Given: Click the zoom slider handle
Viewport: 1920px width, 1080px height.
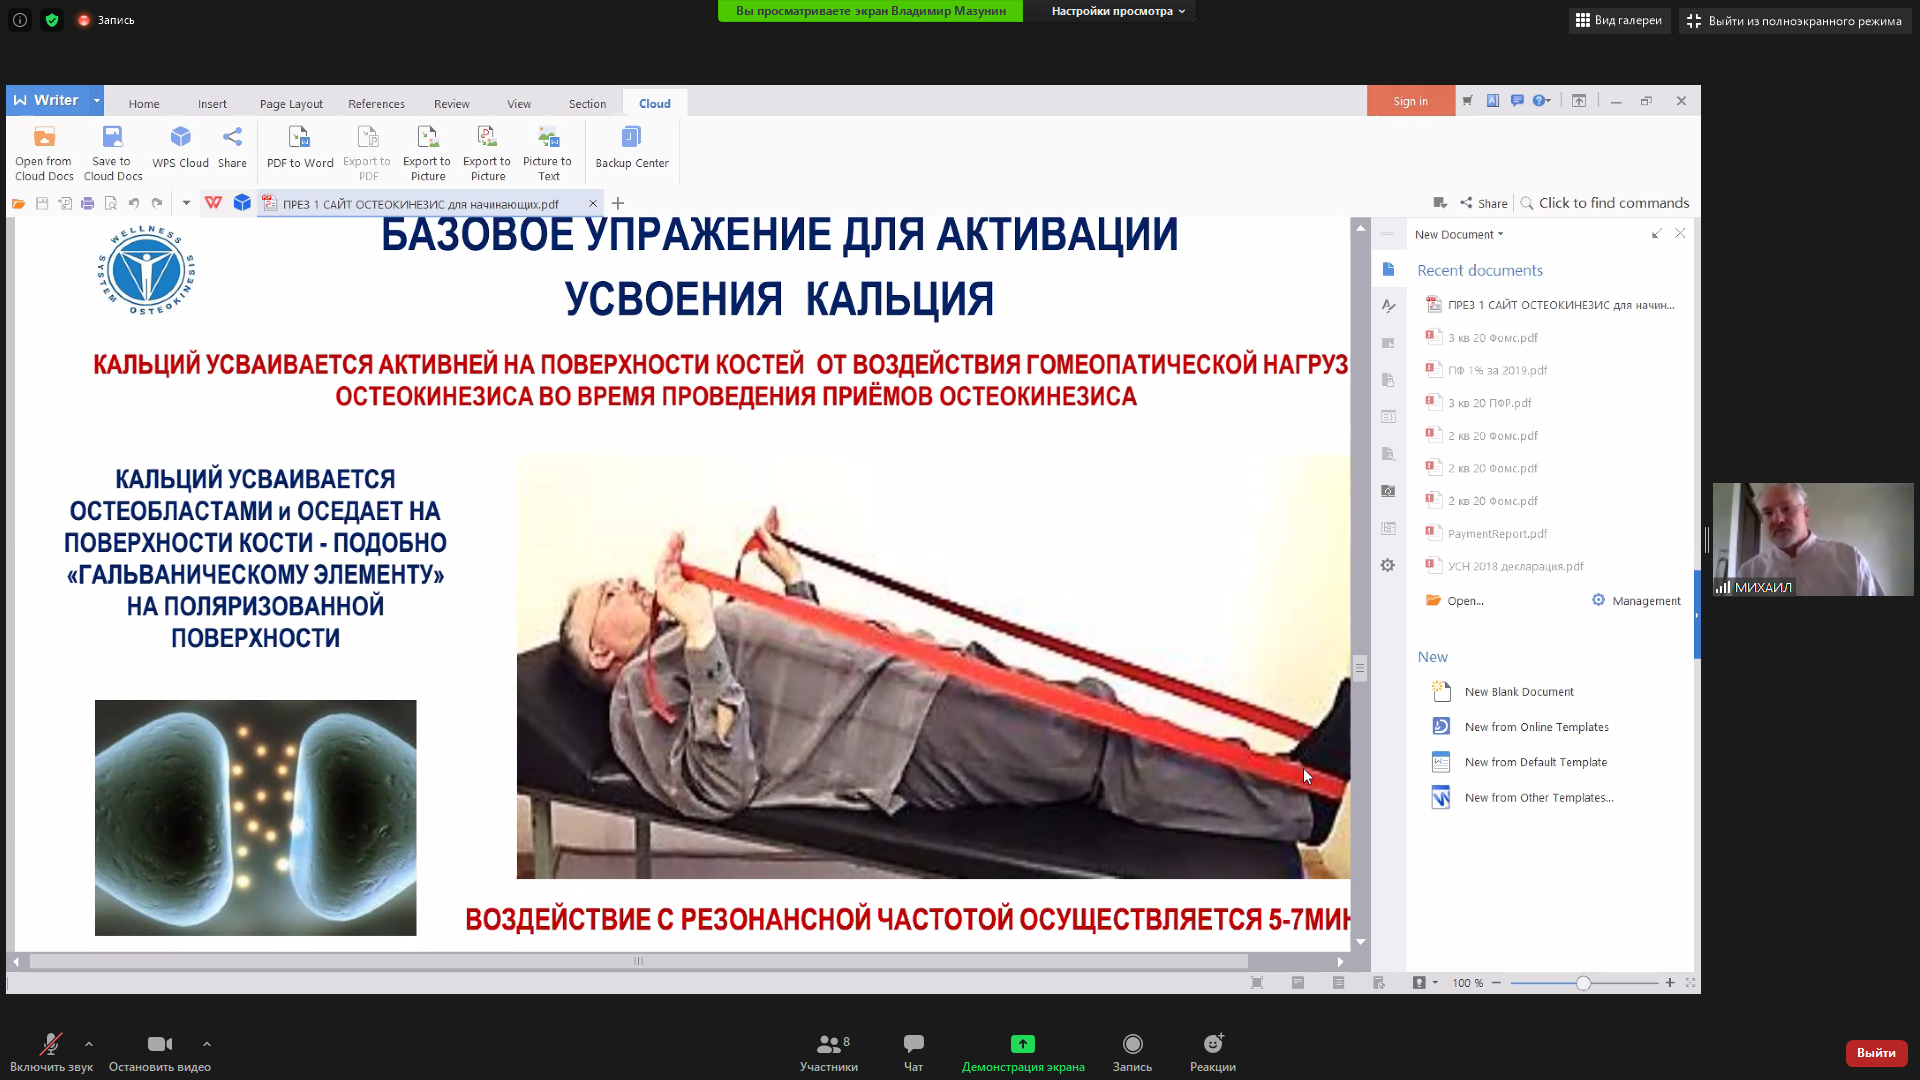Looking at the screenshot, I should pyautogui.click(x=1583, y=984).
